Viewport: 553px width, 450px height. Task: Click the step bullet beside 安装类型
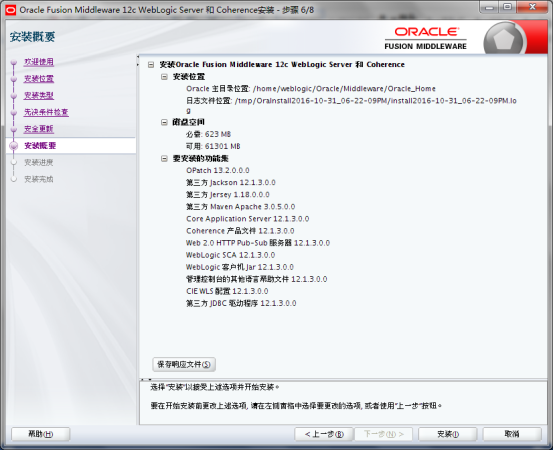point(14,96)
